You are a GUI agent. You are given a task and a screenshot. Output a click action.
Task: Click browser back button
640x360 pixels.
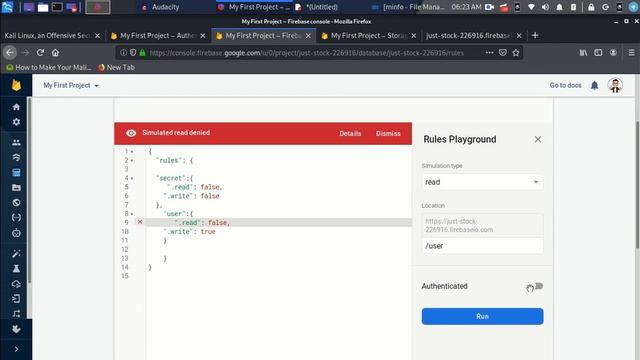point(10,52)
